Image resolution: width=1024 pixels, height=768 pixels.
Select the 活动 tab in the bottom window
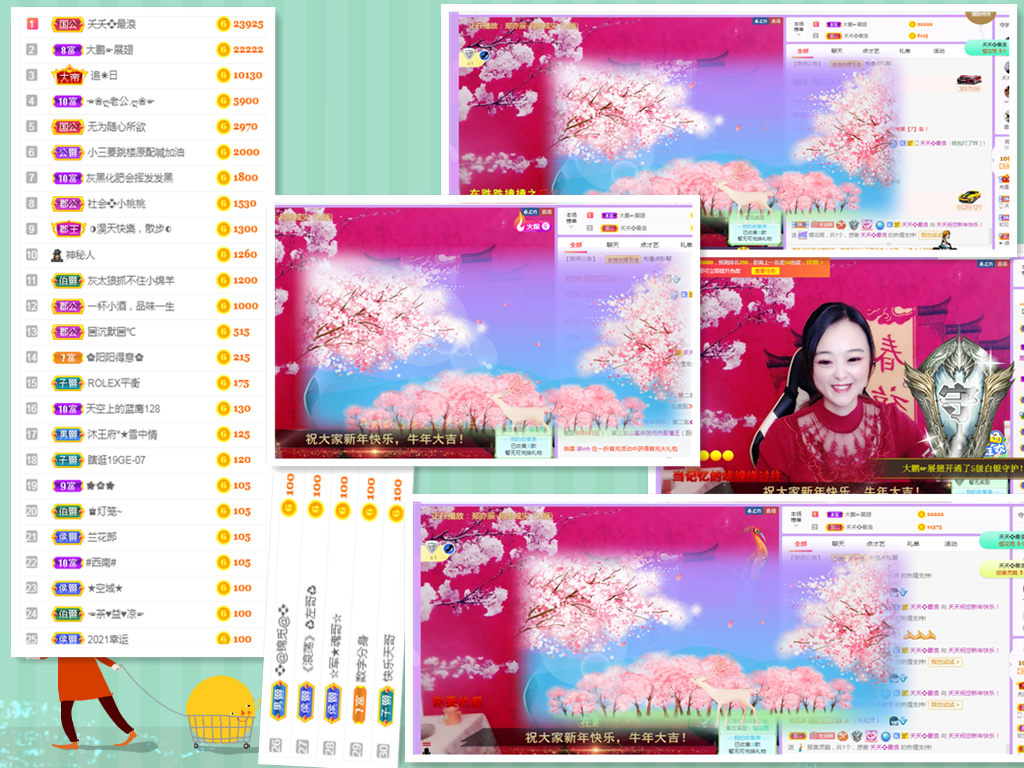point(950,543)
